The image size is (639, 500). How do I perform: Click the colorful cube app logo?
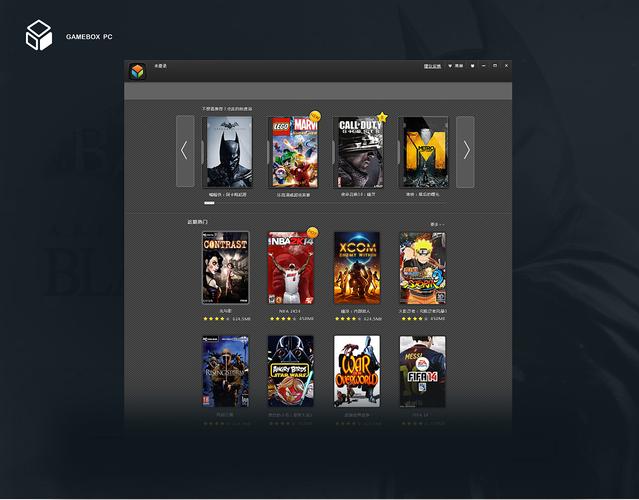[137, 72]
